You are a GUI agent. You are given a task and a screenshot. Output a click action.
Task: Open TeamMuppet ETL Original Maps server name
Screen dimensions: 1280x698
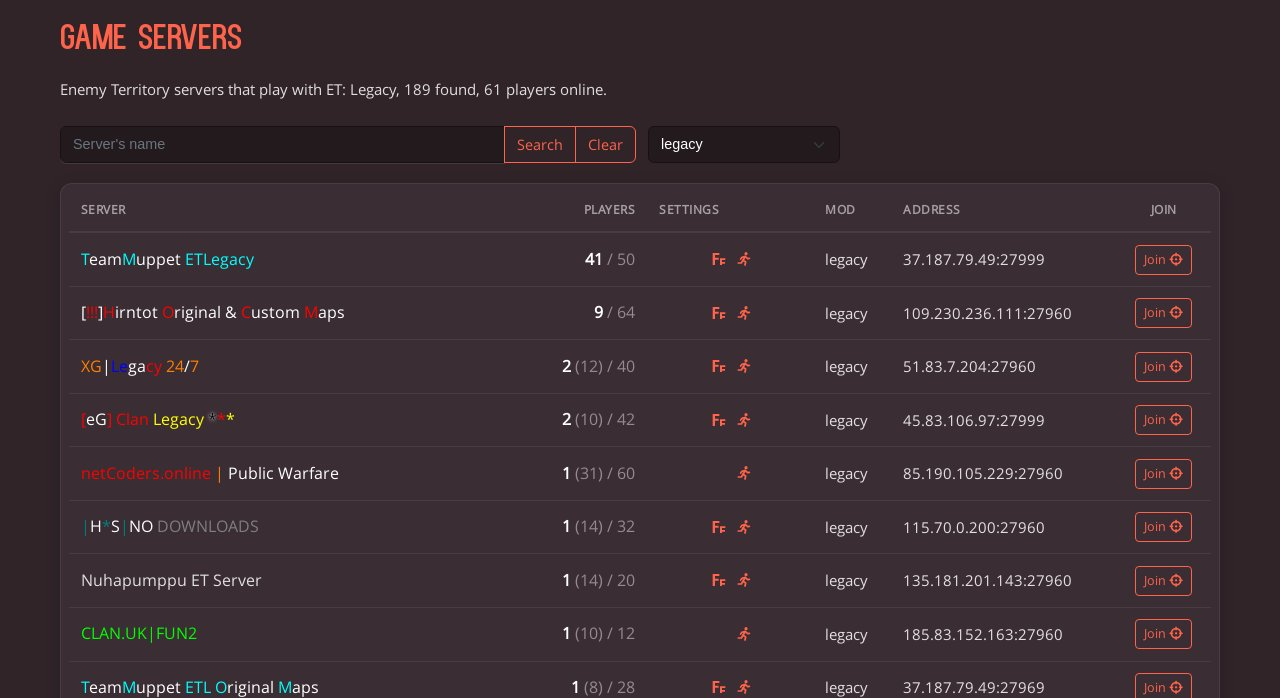200,687
